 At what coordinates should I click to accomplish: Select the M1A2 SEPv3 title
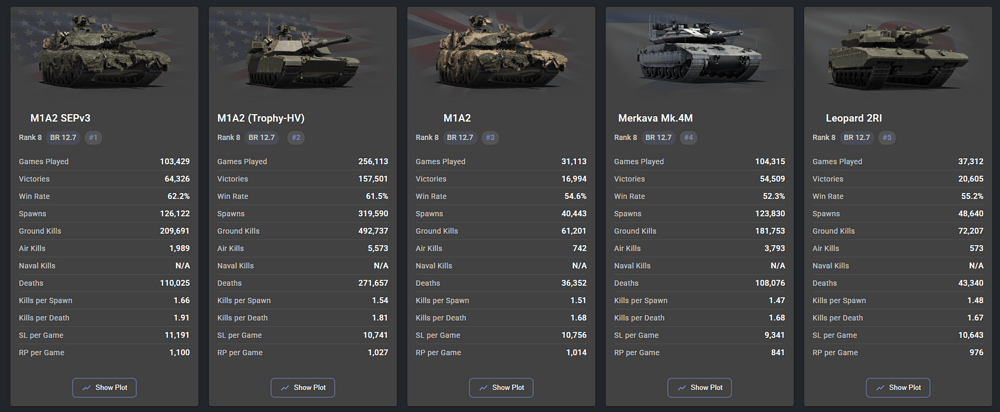coord(61,118)
